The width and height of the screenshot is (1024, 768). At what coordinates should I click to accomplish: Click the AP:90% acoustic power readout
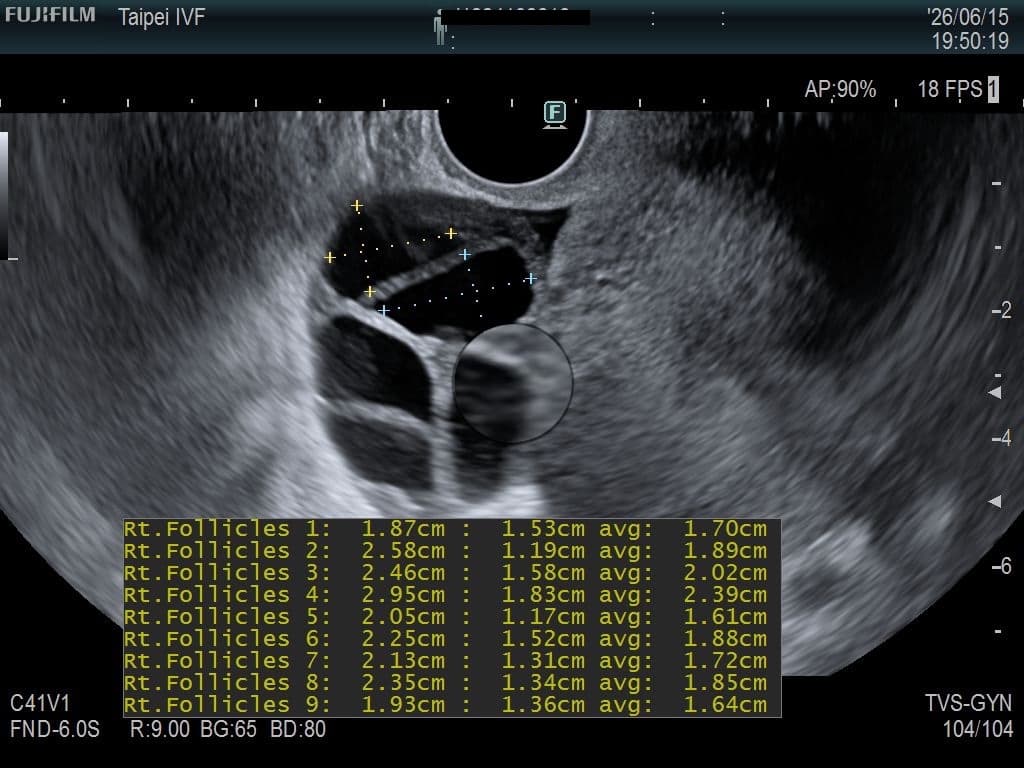[840, 89]
